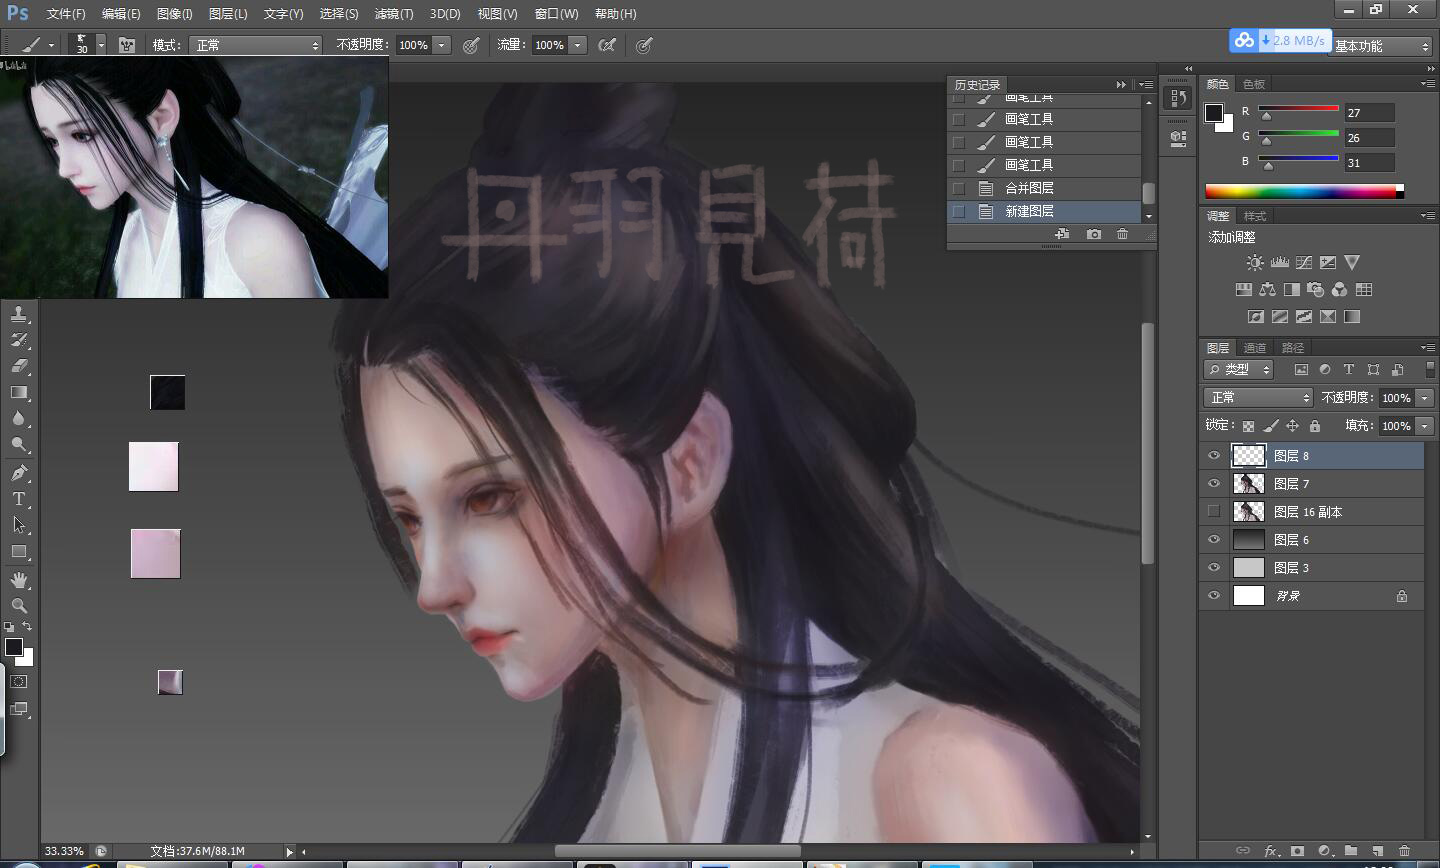Open layer blend mode 正常 dropdown
Screen dimensions: 1440x868
pyautogui.click(x=1257, y=398)
